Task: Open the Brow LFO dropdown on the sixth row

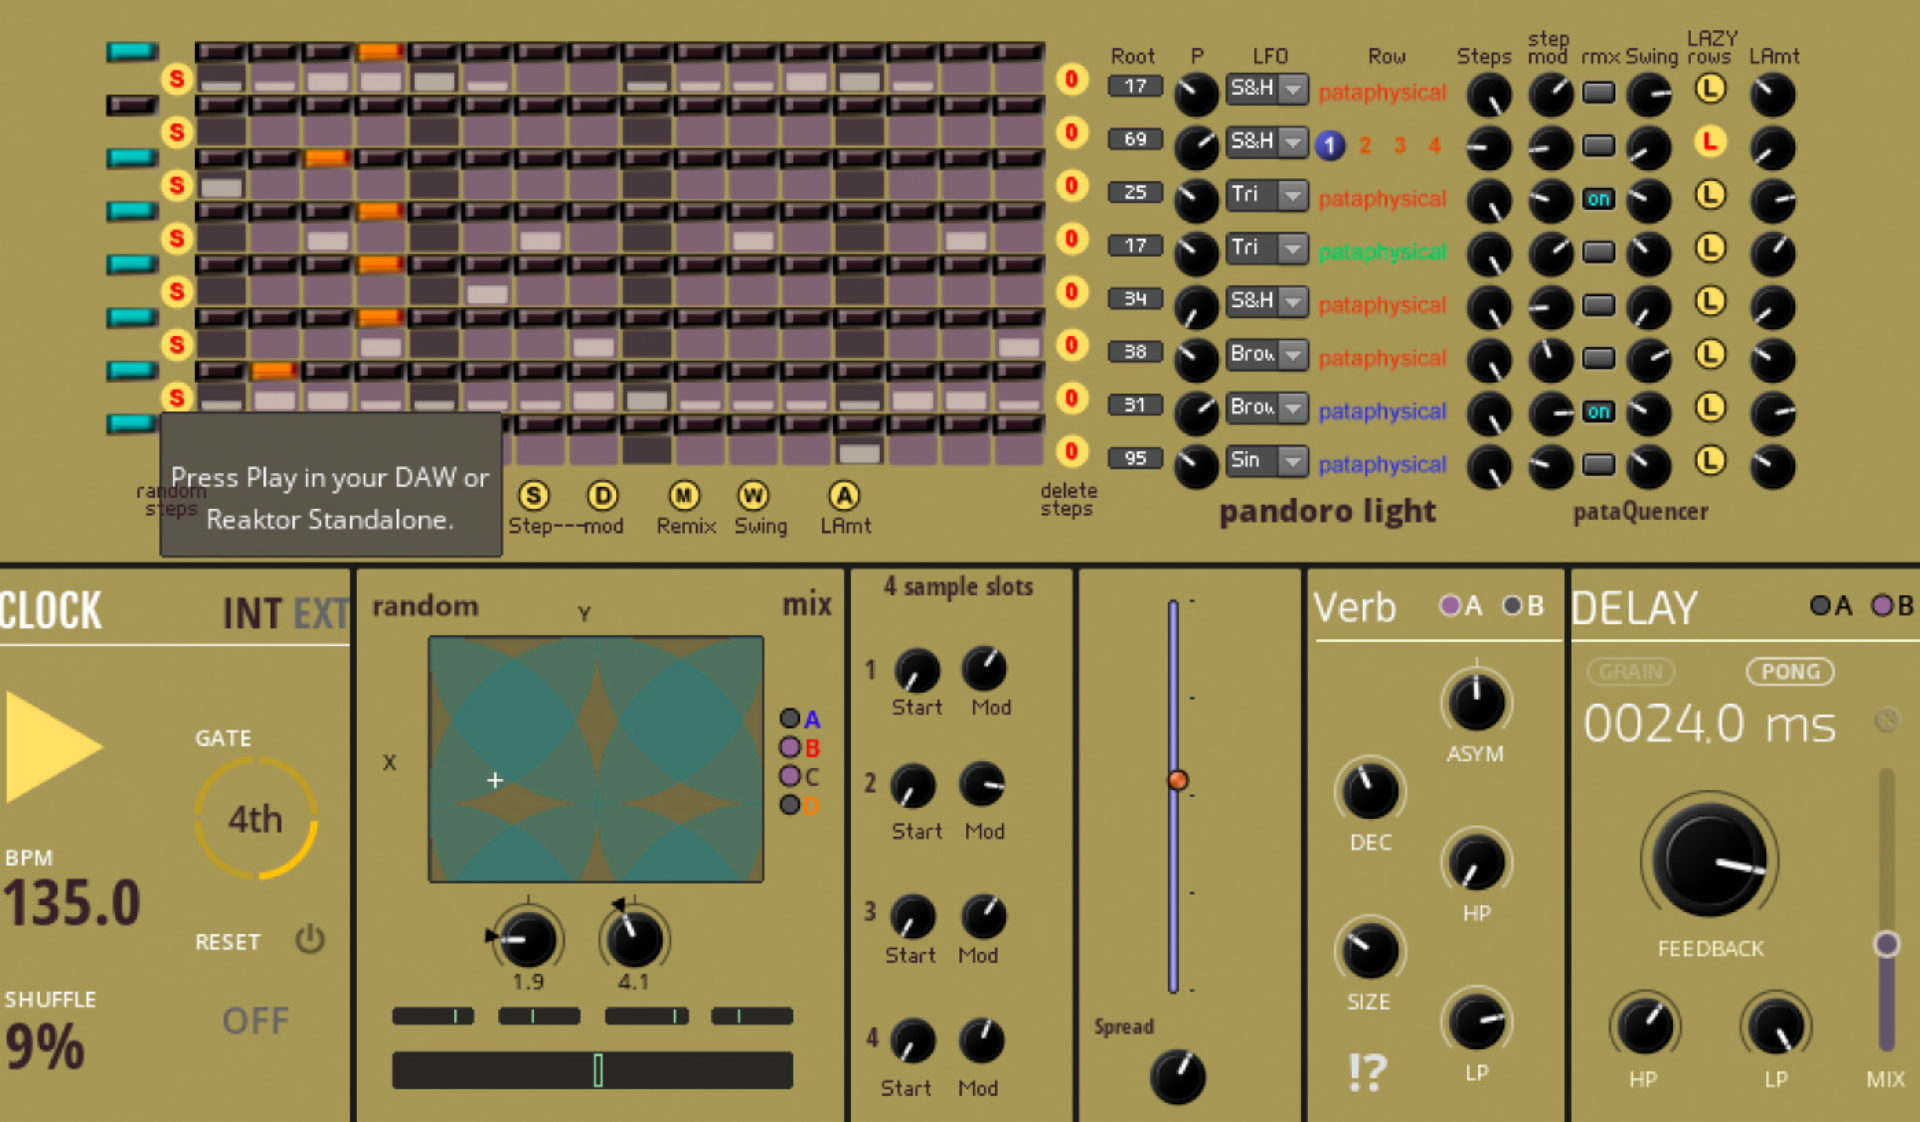Action: pyautogui.click(x=1265, y=355)
